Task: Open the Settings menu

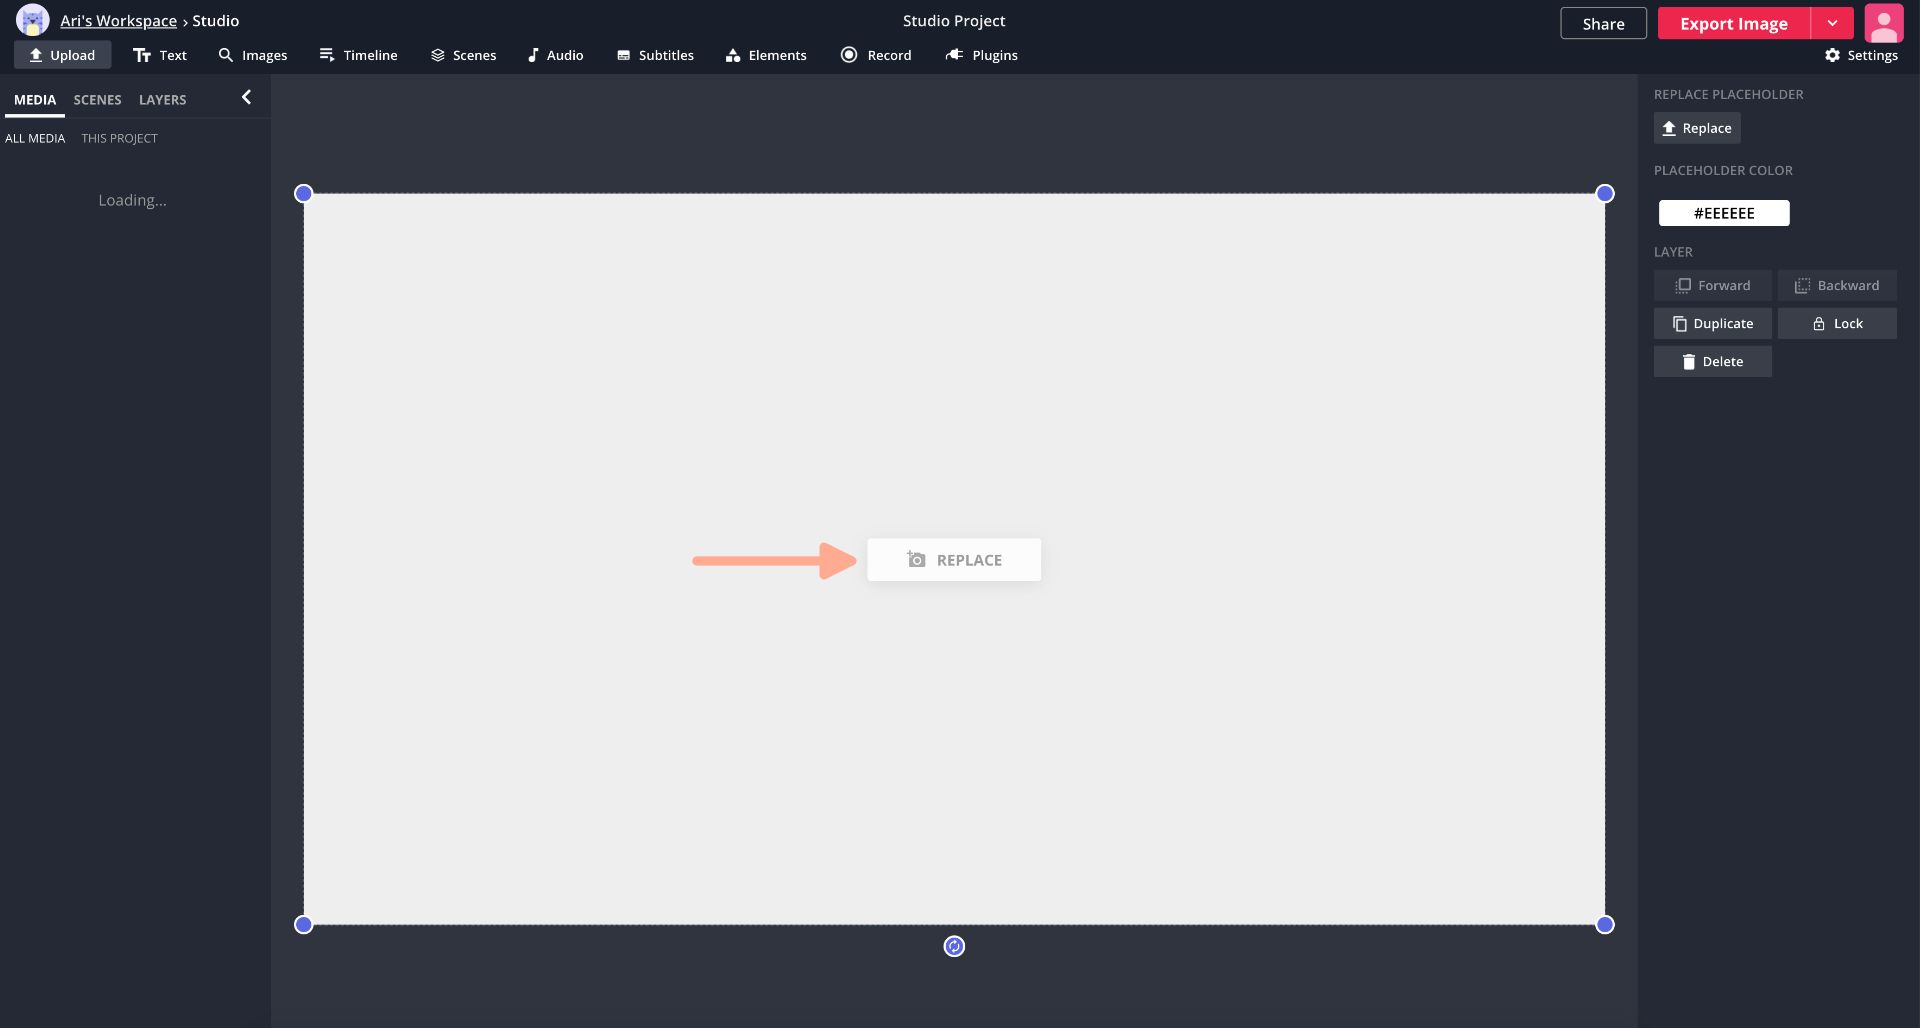Action: [1862, 55]
